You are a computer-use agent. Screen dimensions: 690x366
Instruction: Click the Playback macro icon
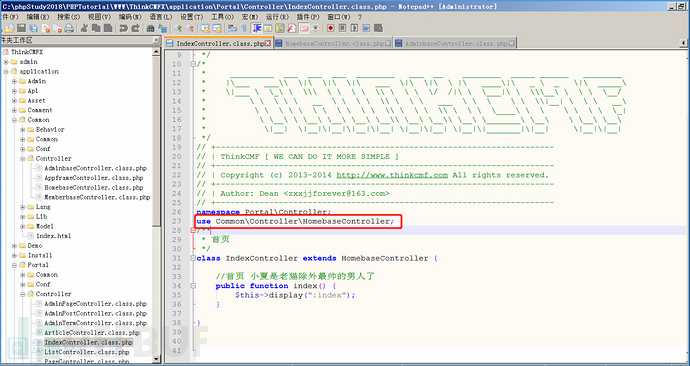click(354, 28)
